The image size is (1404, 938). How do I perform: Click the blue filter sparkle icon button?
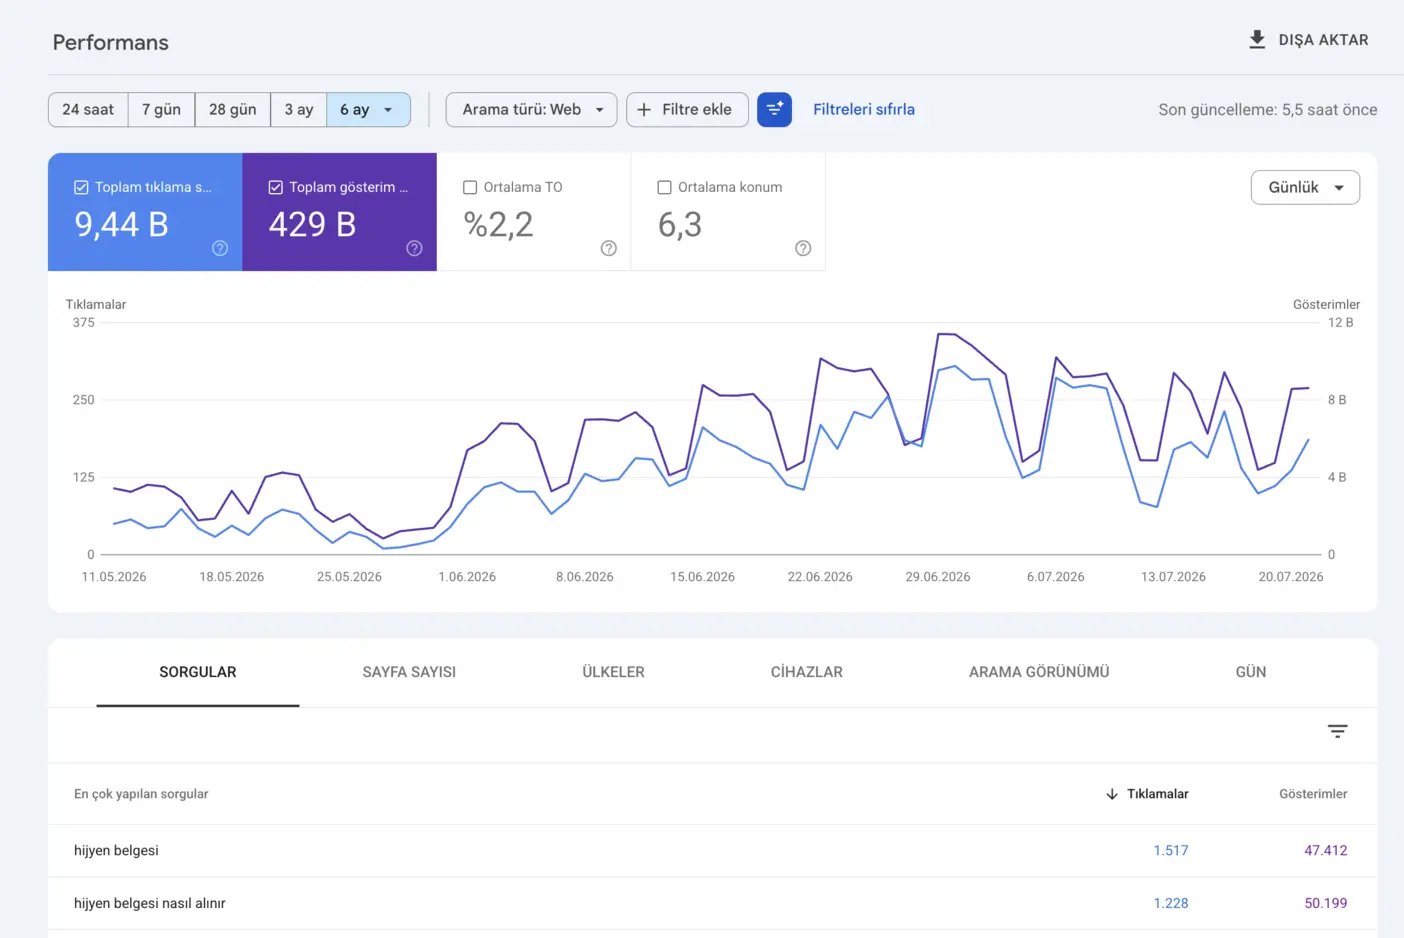coord(774,109)
